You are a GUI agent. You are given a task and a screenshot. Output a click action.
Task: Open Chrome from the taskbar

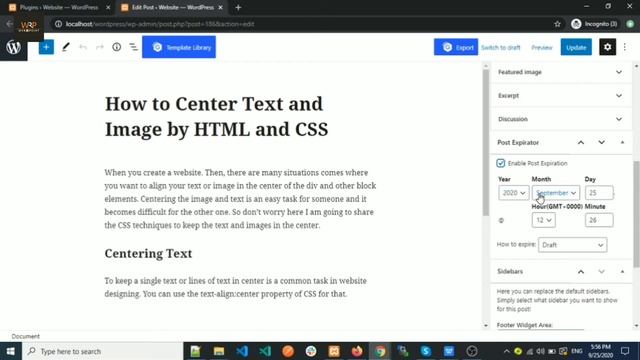(x=380, y=351)
